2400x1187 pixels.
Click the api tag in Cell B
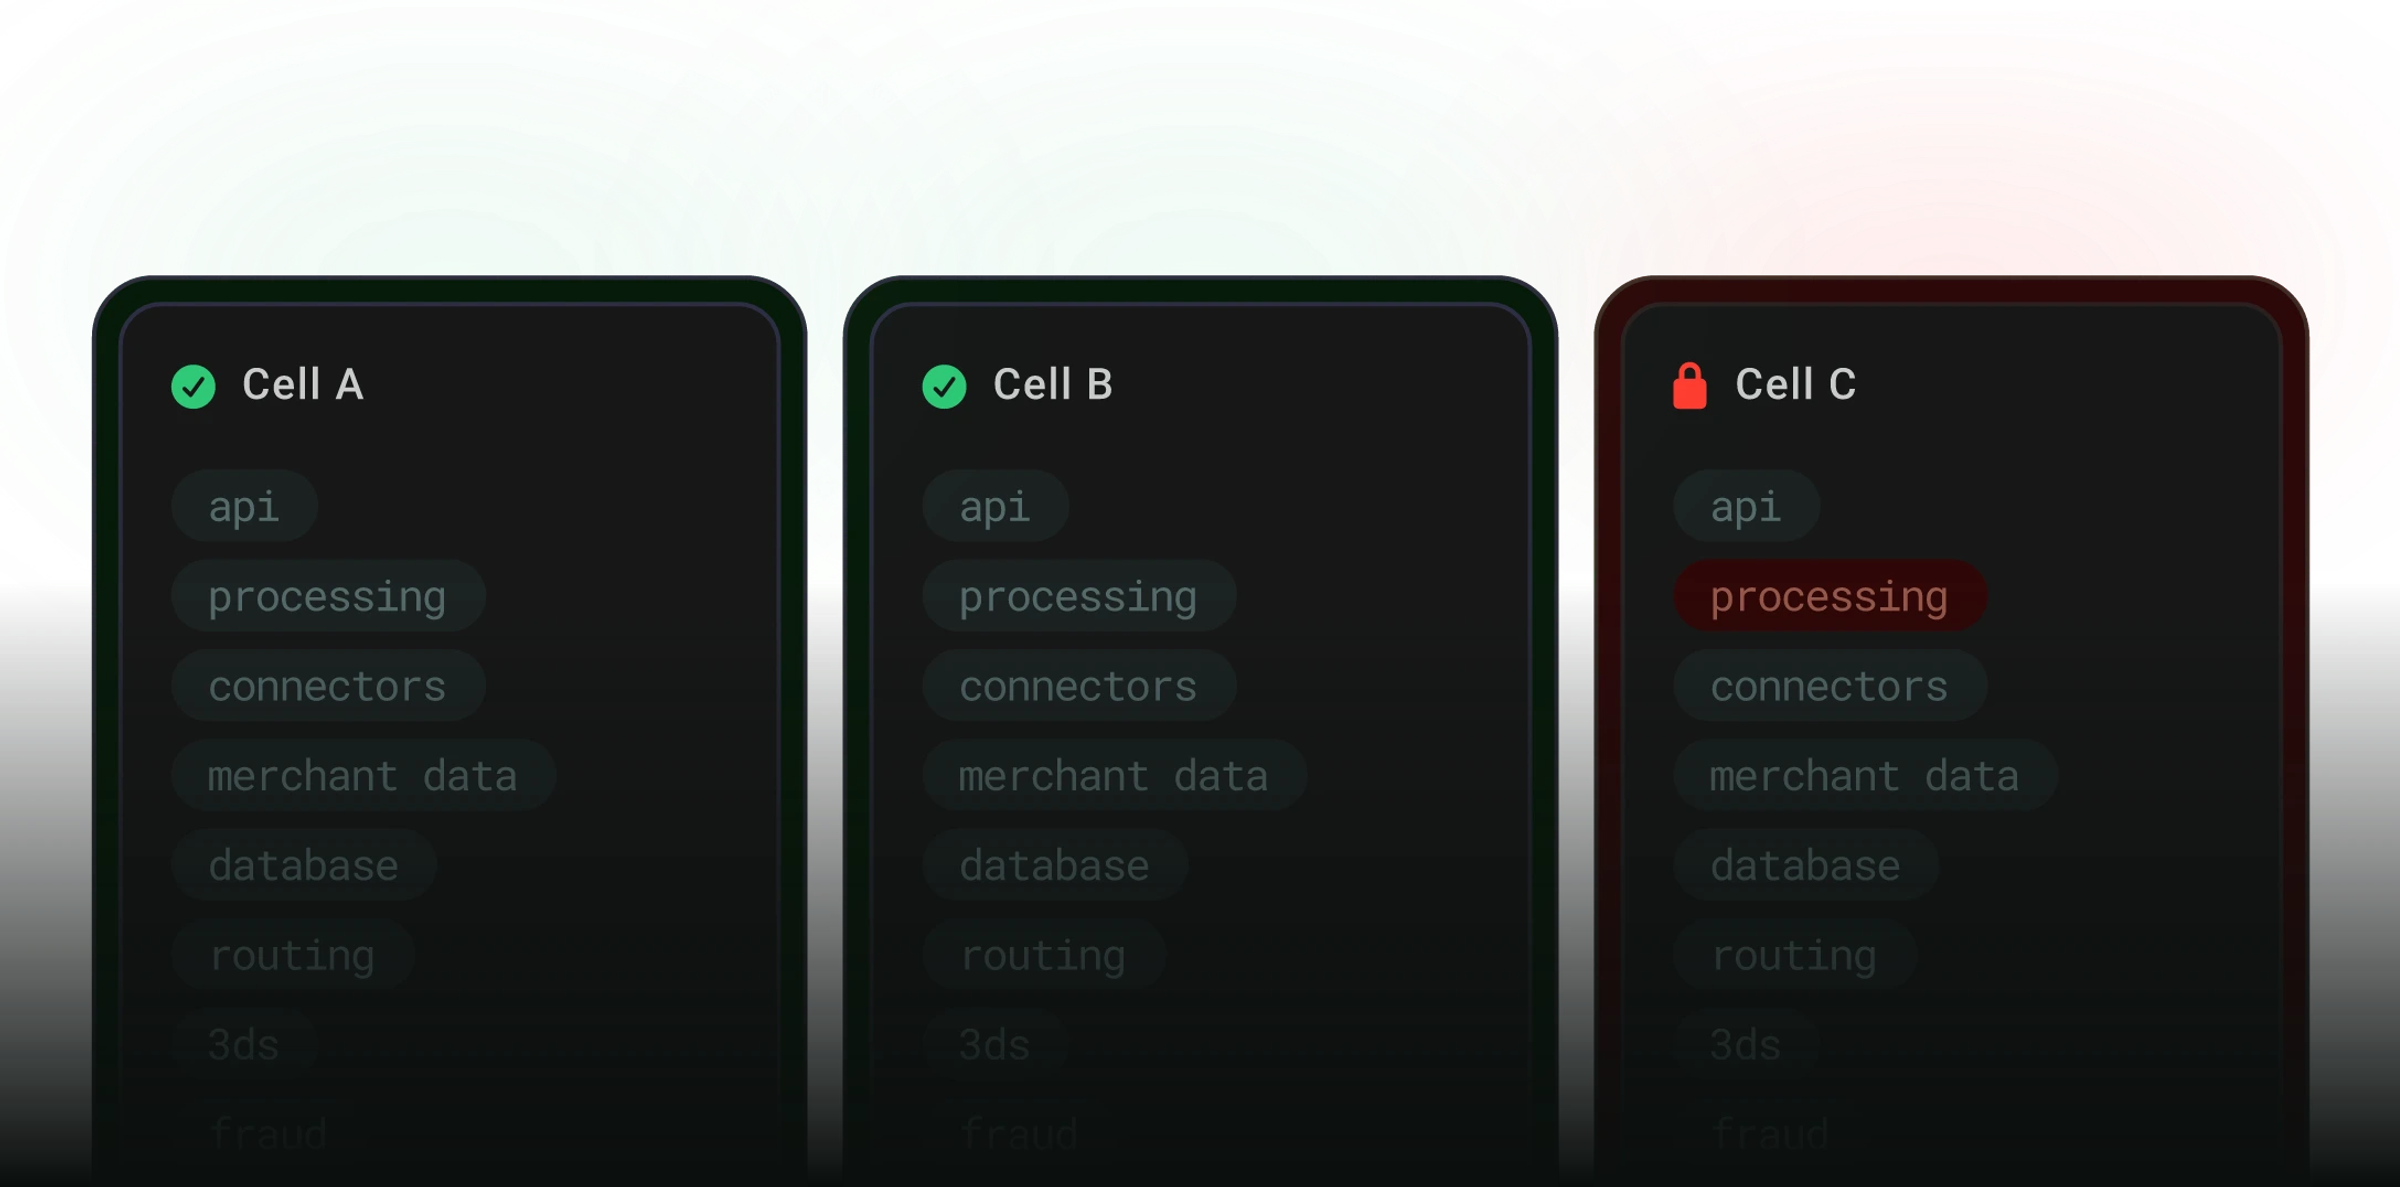995,506
